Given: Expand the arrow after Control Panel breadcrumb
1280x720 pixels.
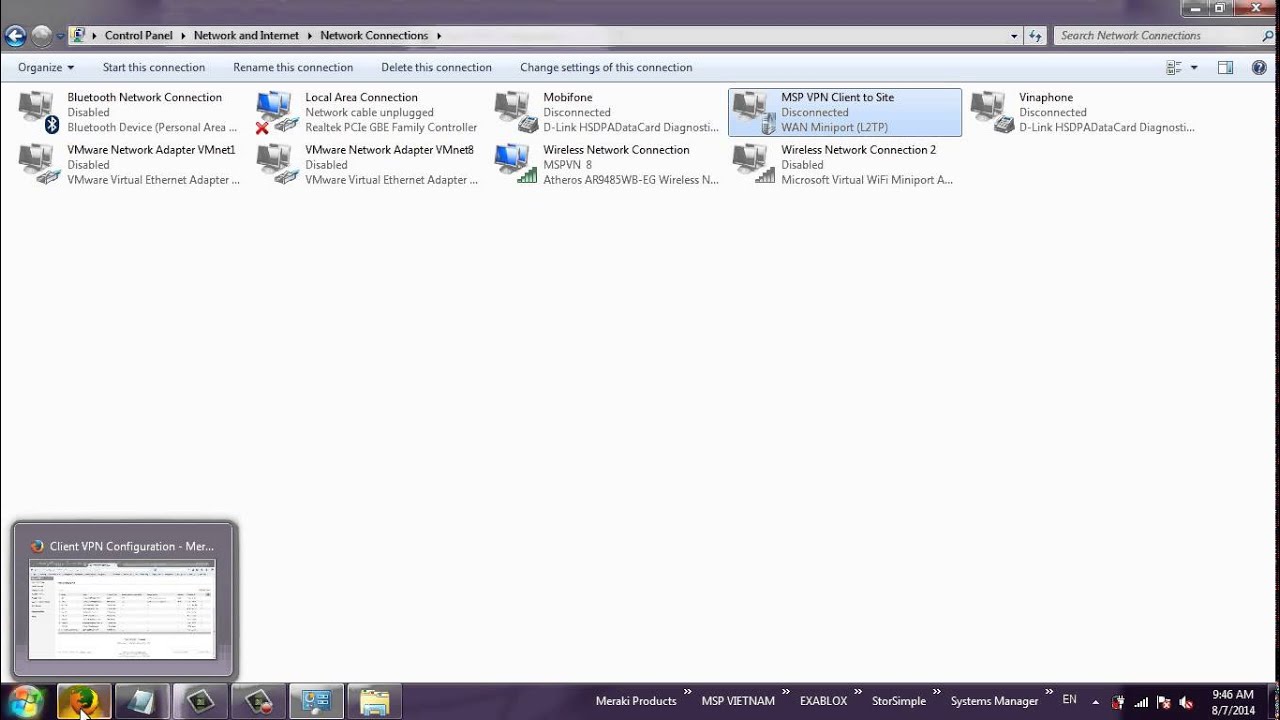Looking at the screenshot, I should (183, 36).
